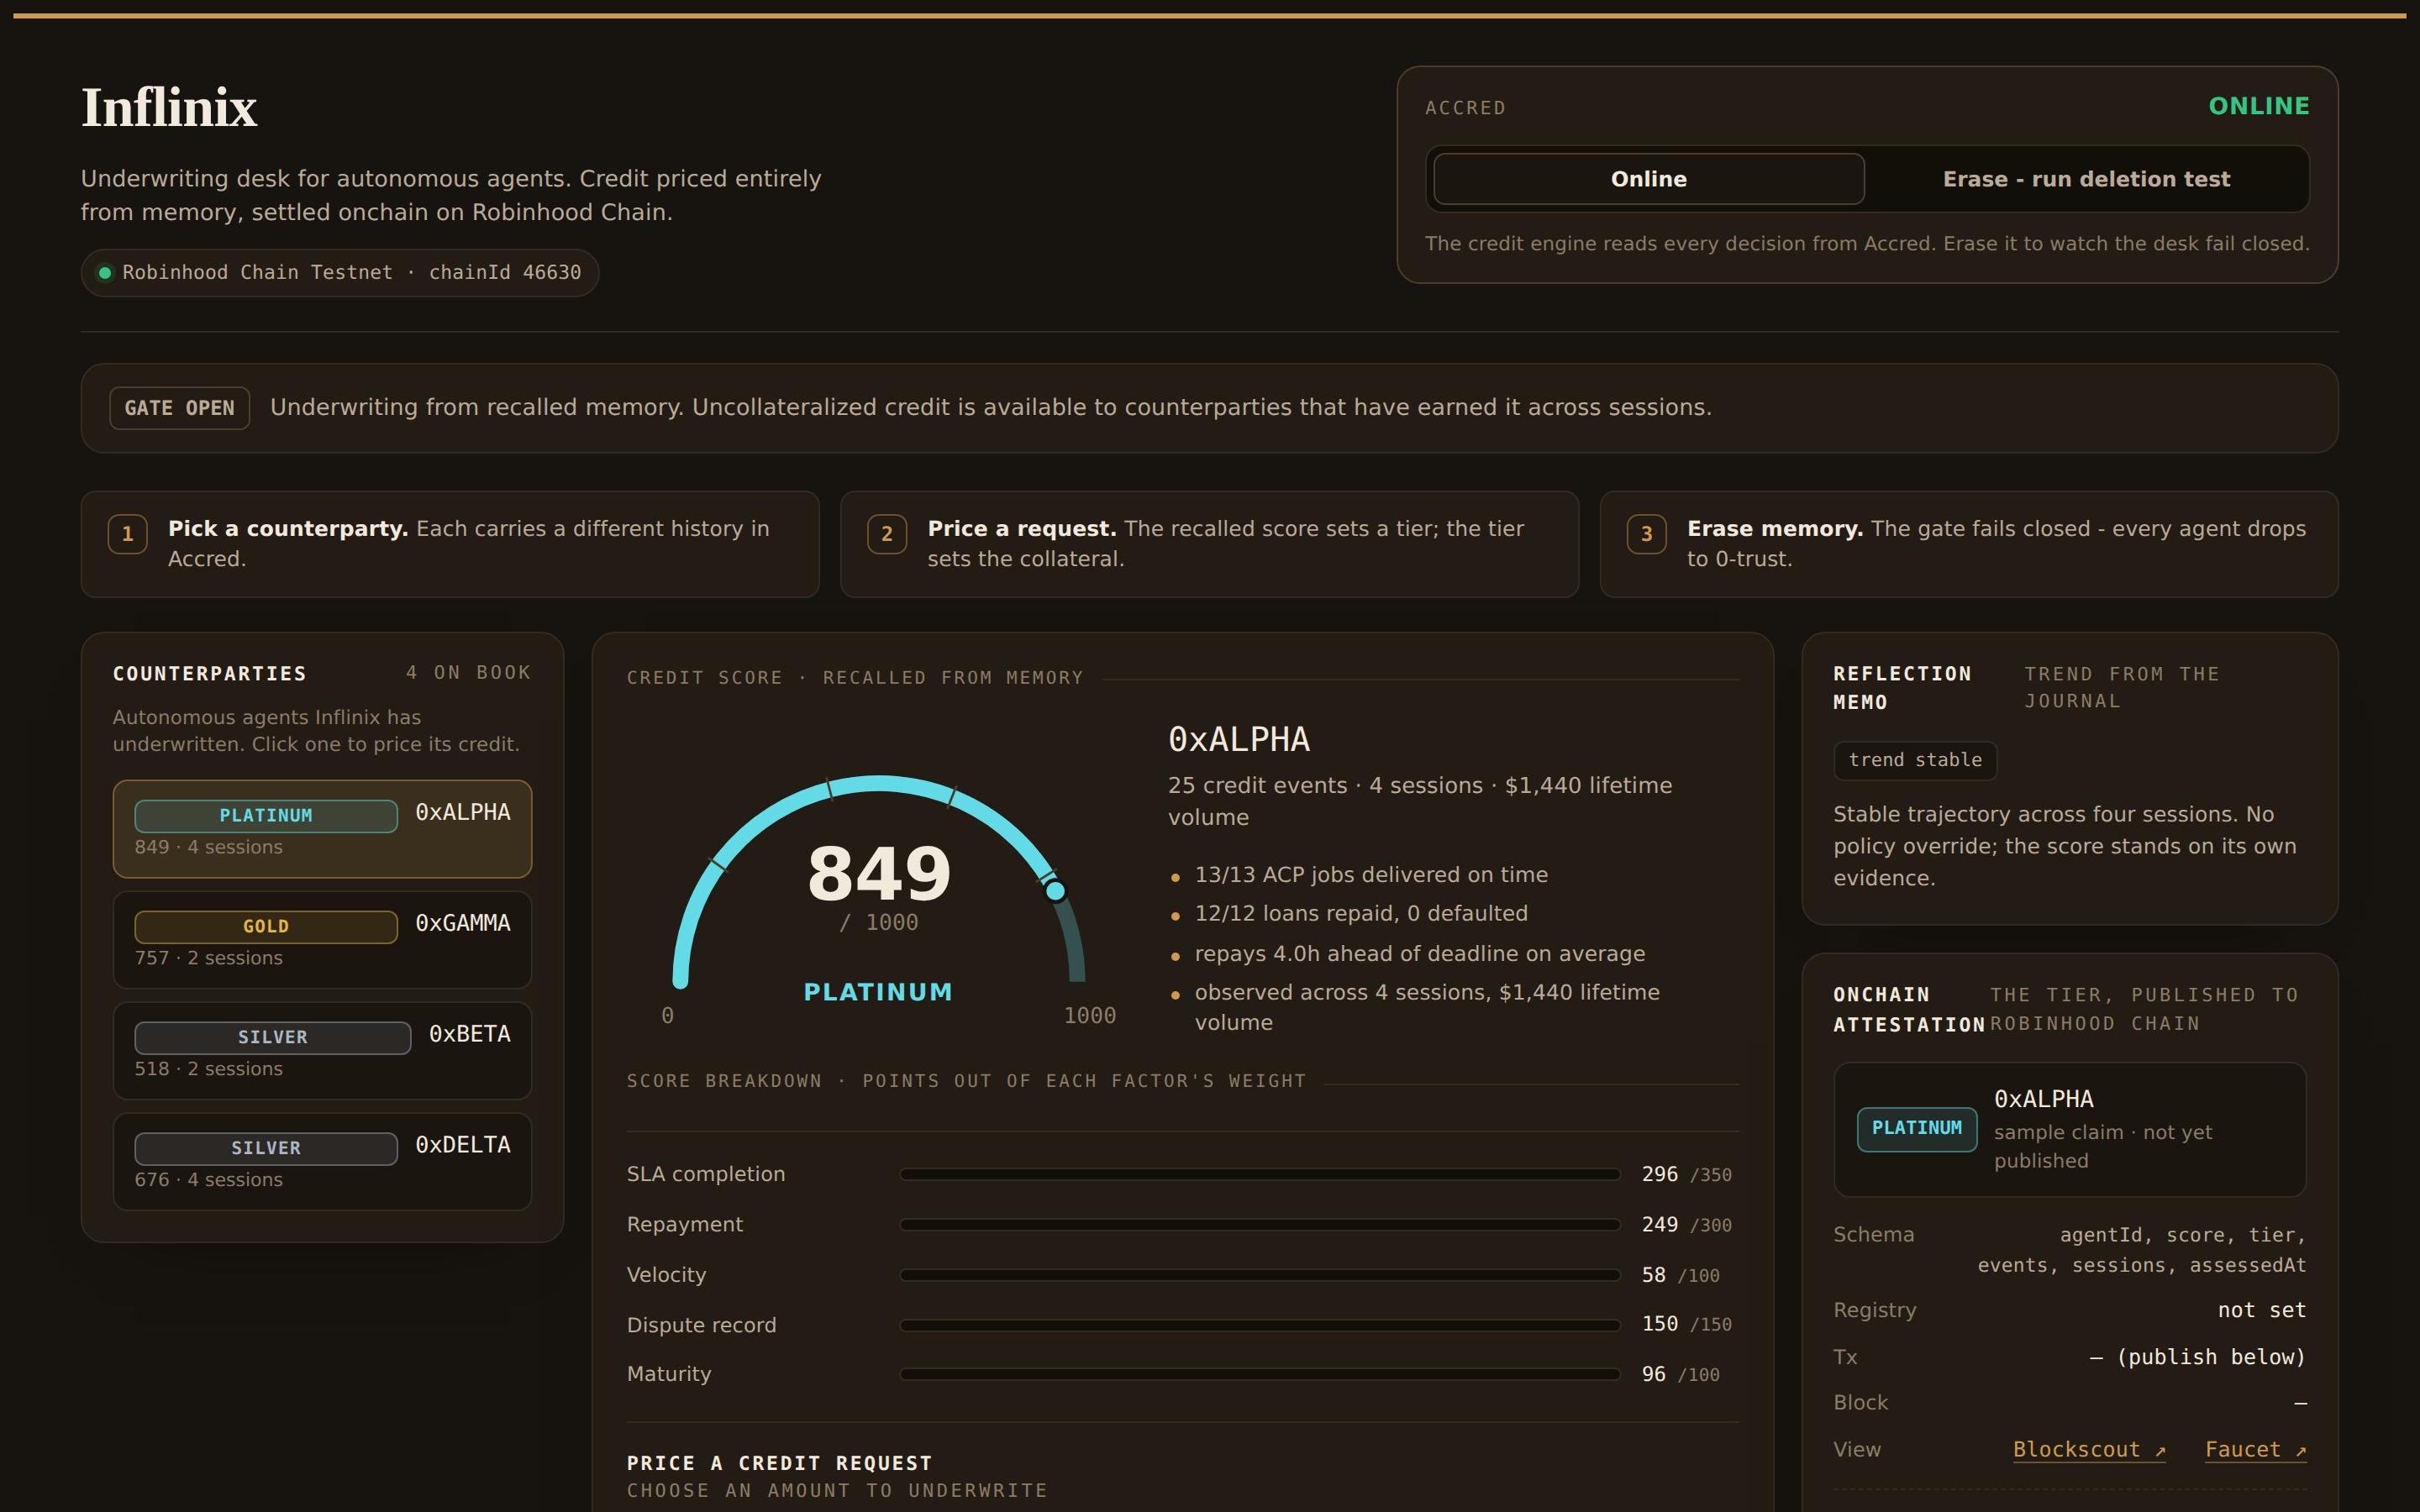Select the 0xALPHA counterparty card
Image resolution: width=2420 pixels, height=1512 pixels.
pos(322,829)
